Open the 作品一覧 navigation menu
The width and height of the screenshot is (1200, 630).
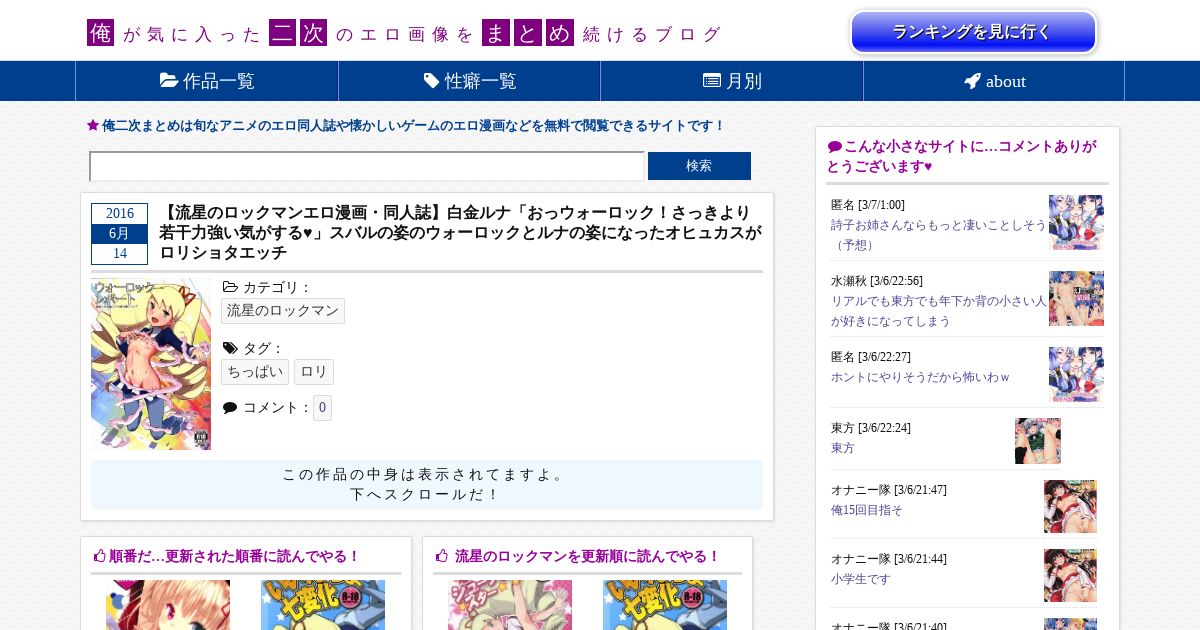pyautogui.click(x=207, y=81)
